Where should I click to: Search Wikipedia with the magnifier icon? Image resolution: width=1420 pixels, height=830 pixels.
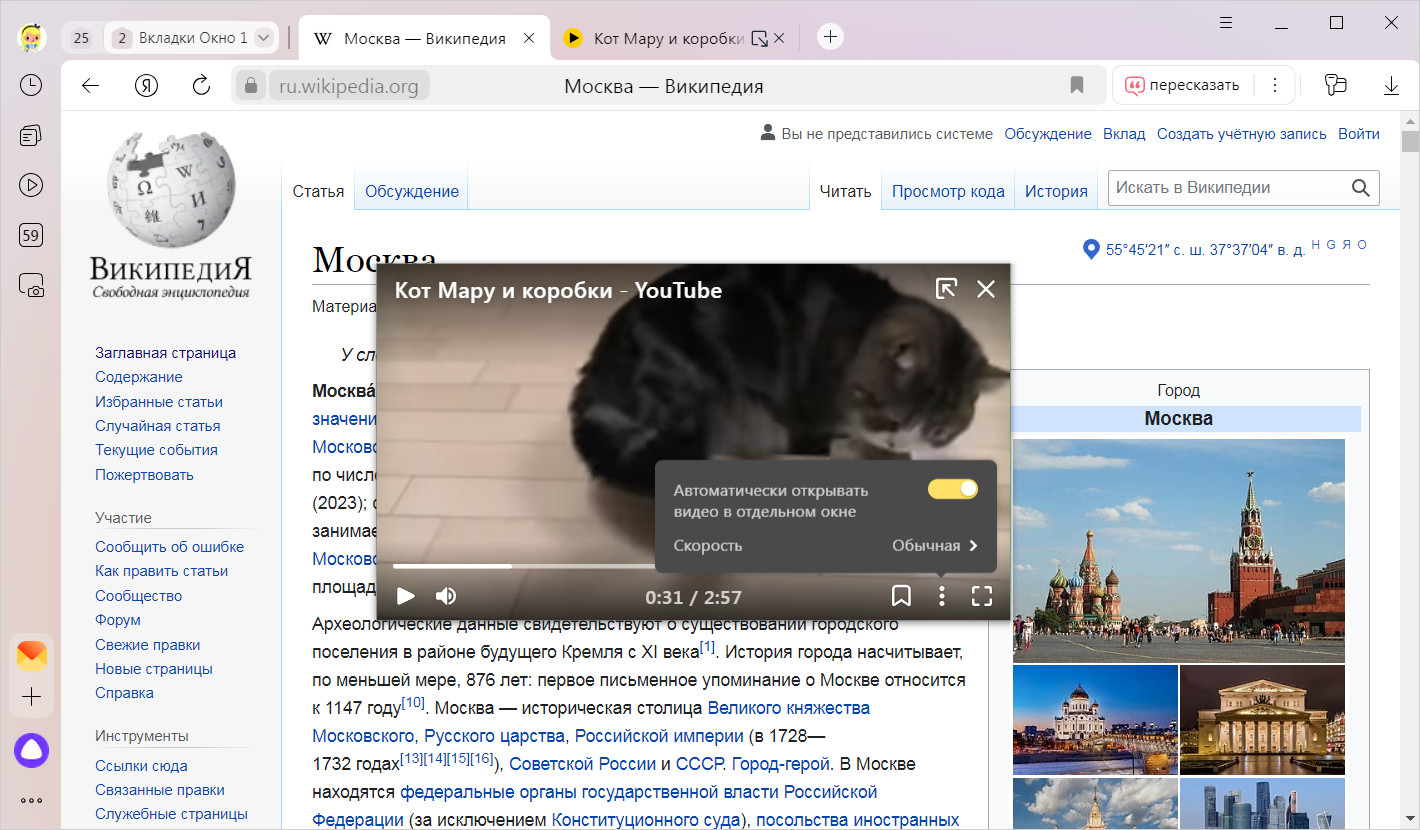(x=1360, y=188)
